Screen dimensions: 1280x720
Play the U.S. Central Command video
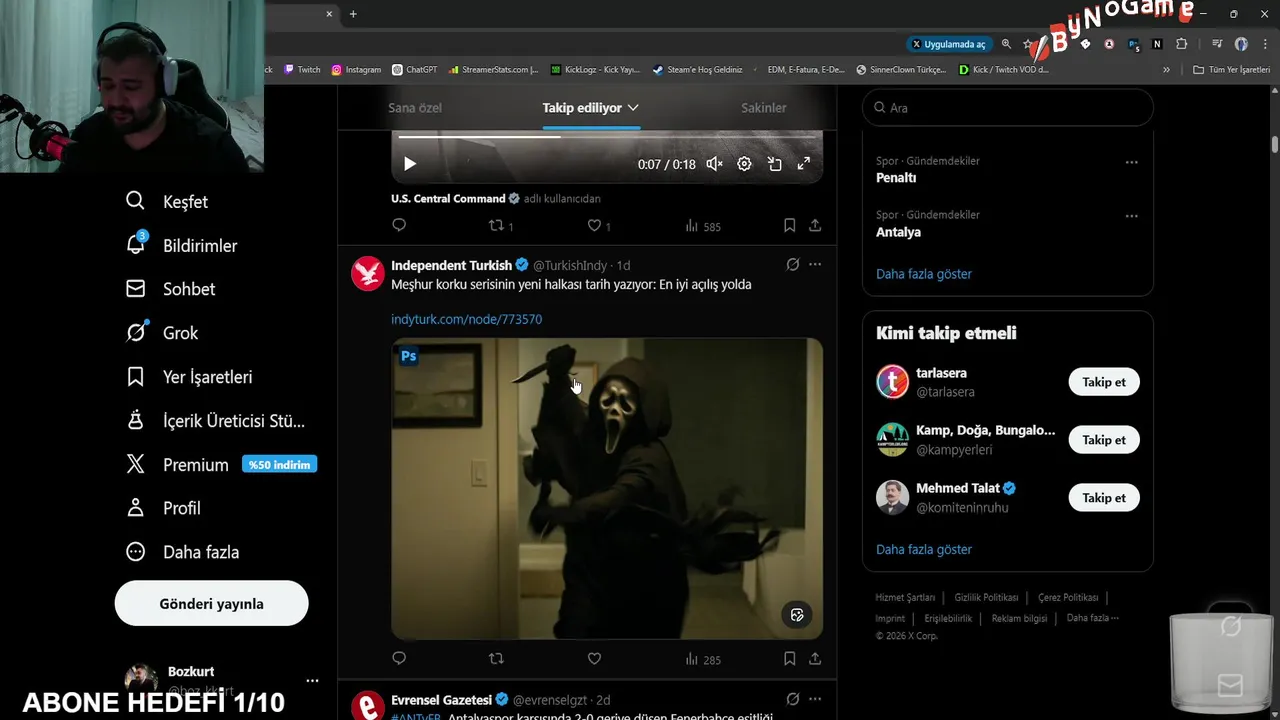coord(410,164)
